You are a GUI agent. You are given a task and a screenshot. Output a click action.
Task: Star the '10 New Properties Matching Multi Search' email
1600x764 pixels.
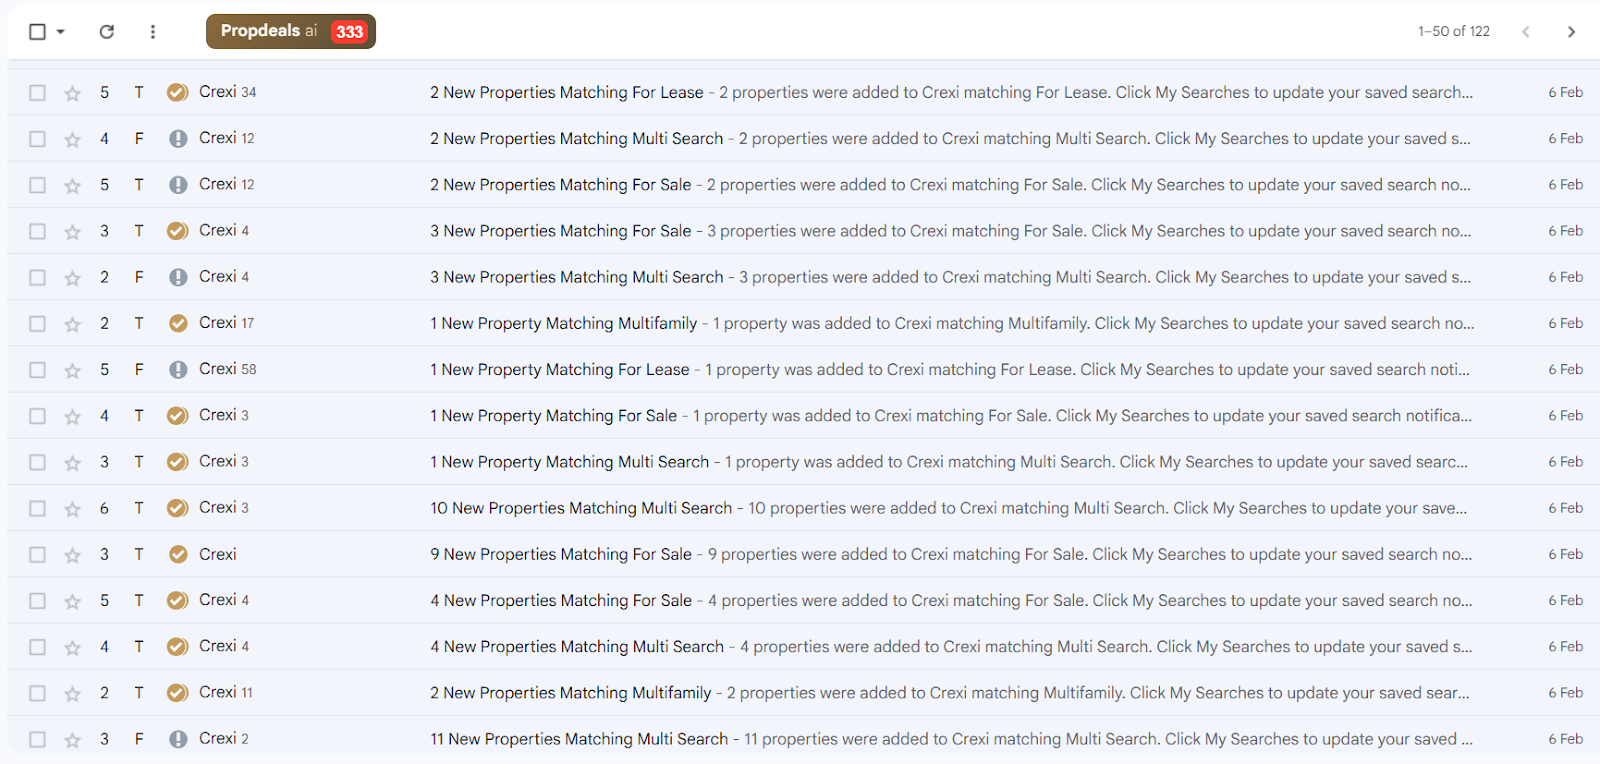click(72, 509)
